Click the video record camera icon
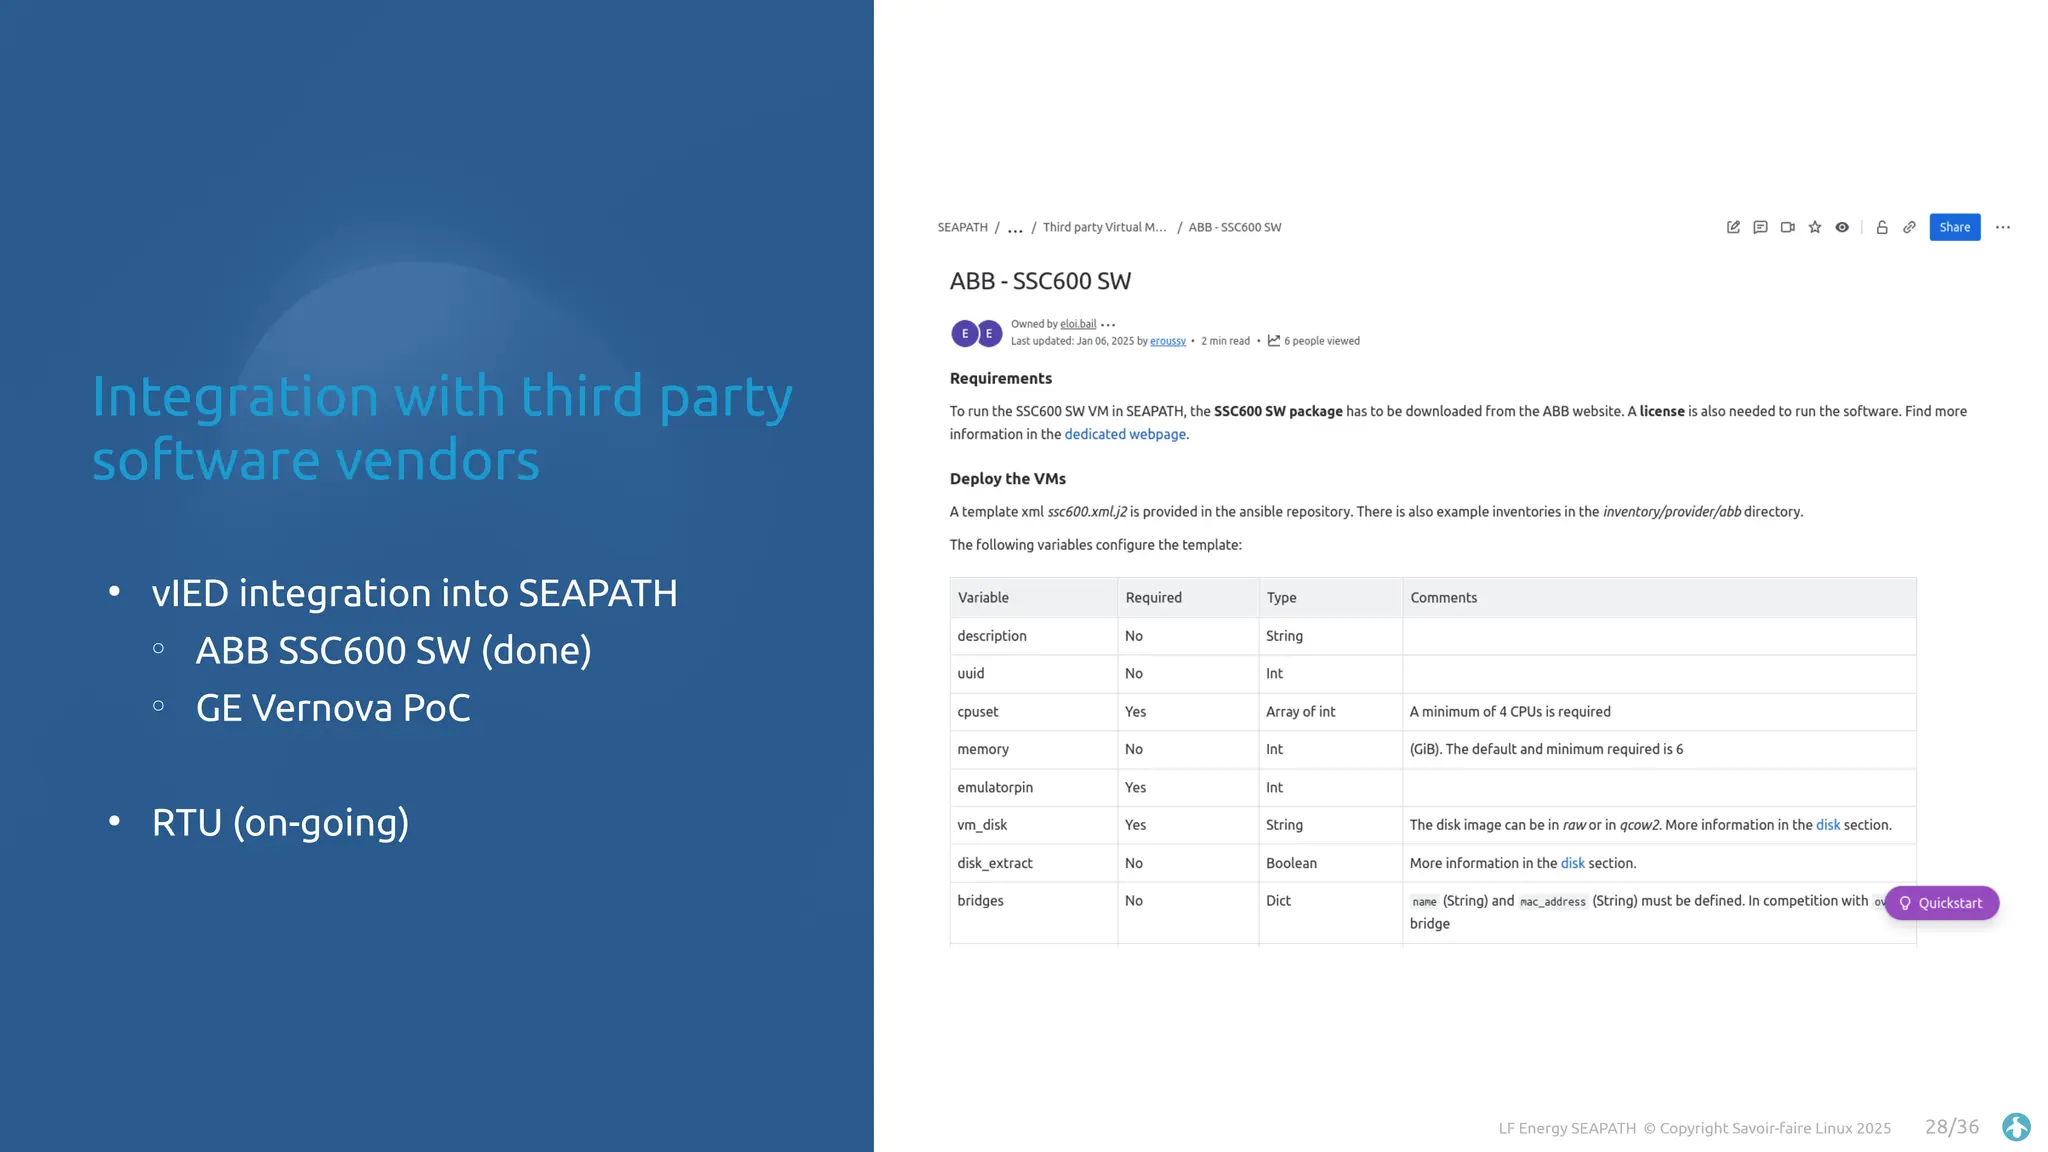The height and width of the screenshot is (1152, 2048). tap(1787, 227)
